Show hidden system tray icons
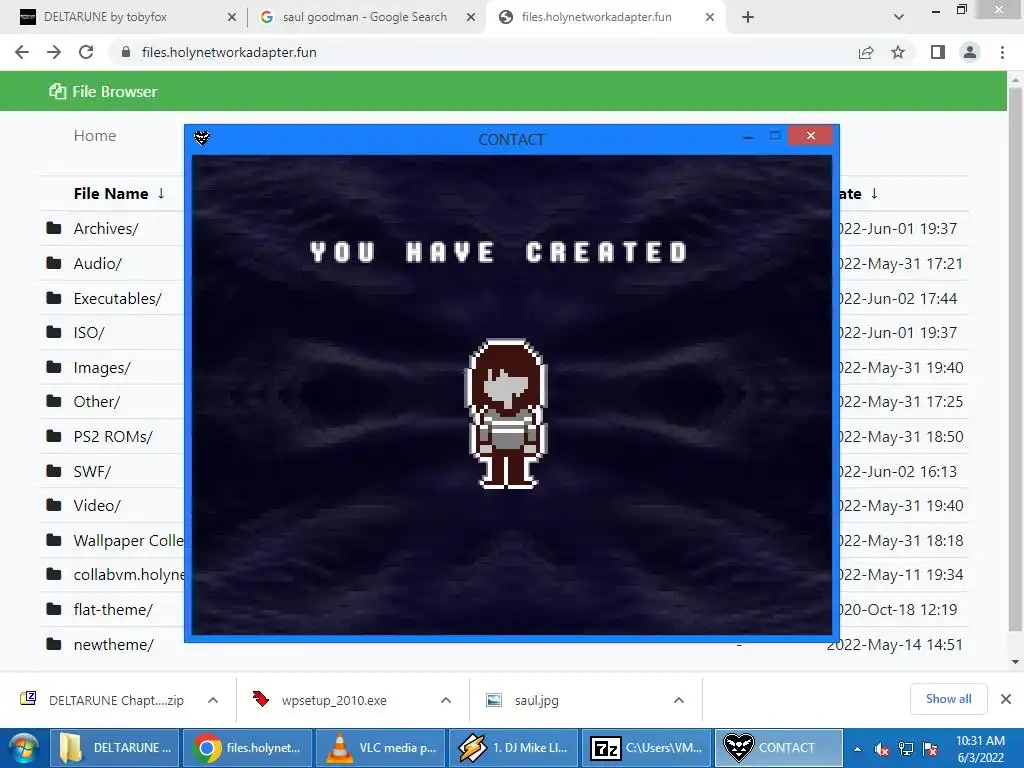This screenshot has width=1024, height=768. (x=857, y=749)
